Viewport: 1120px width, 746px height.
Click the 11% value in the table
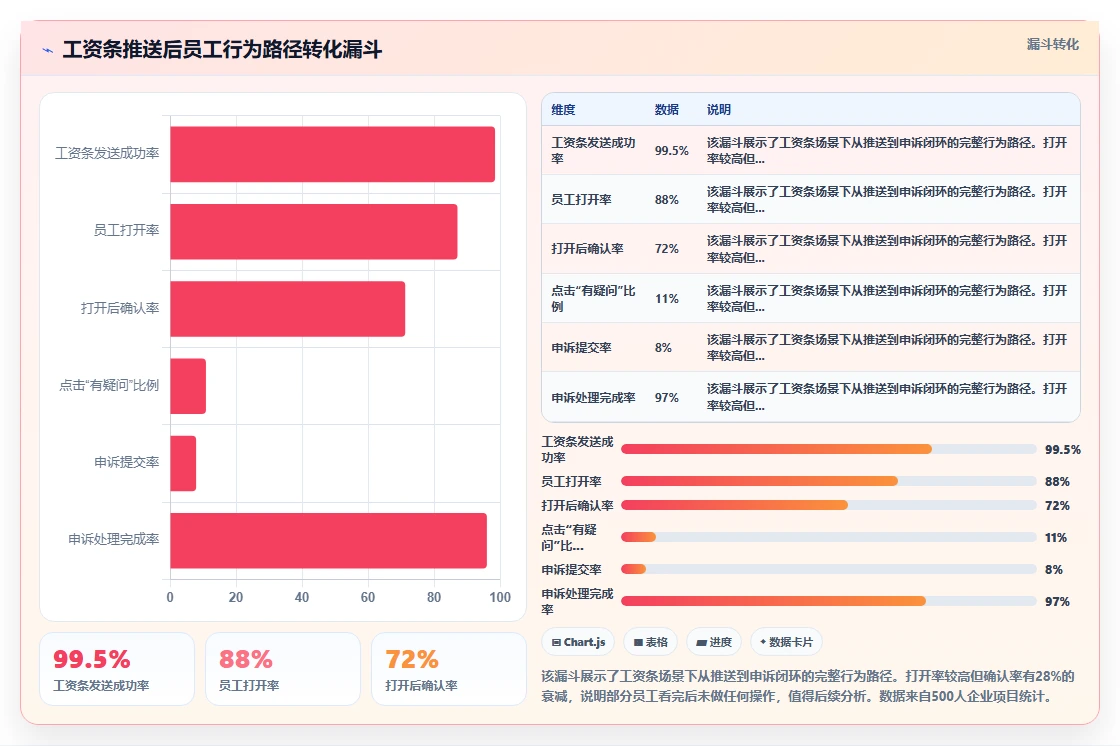(x=666, y=298)
